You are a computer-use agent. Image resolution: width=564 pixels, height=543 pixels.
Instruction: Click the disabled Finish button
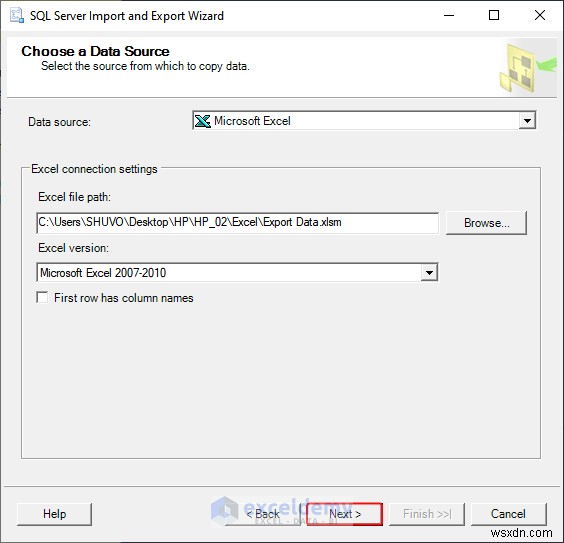(427, 514)
